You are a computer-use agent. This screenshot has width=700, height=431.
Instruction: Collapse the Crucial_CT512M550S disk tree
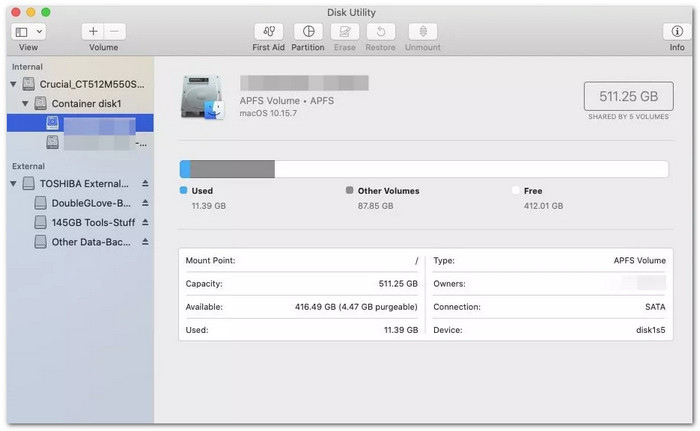point(13,84)
